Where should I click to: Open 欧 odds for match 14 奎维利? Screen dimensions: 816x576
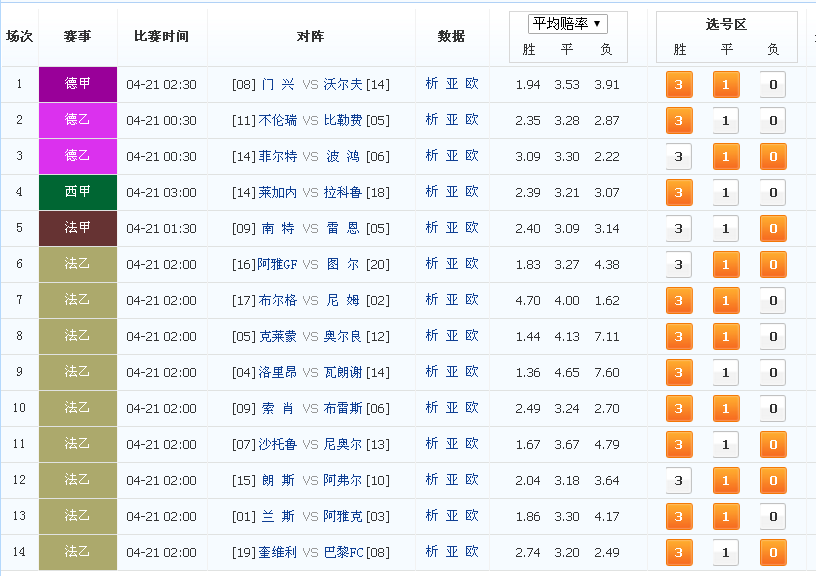[x=471, y=552]
